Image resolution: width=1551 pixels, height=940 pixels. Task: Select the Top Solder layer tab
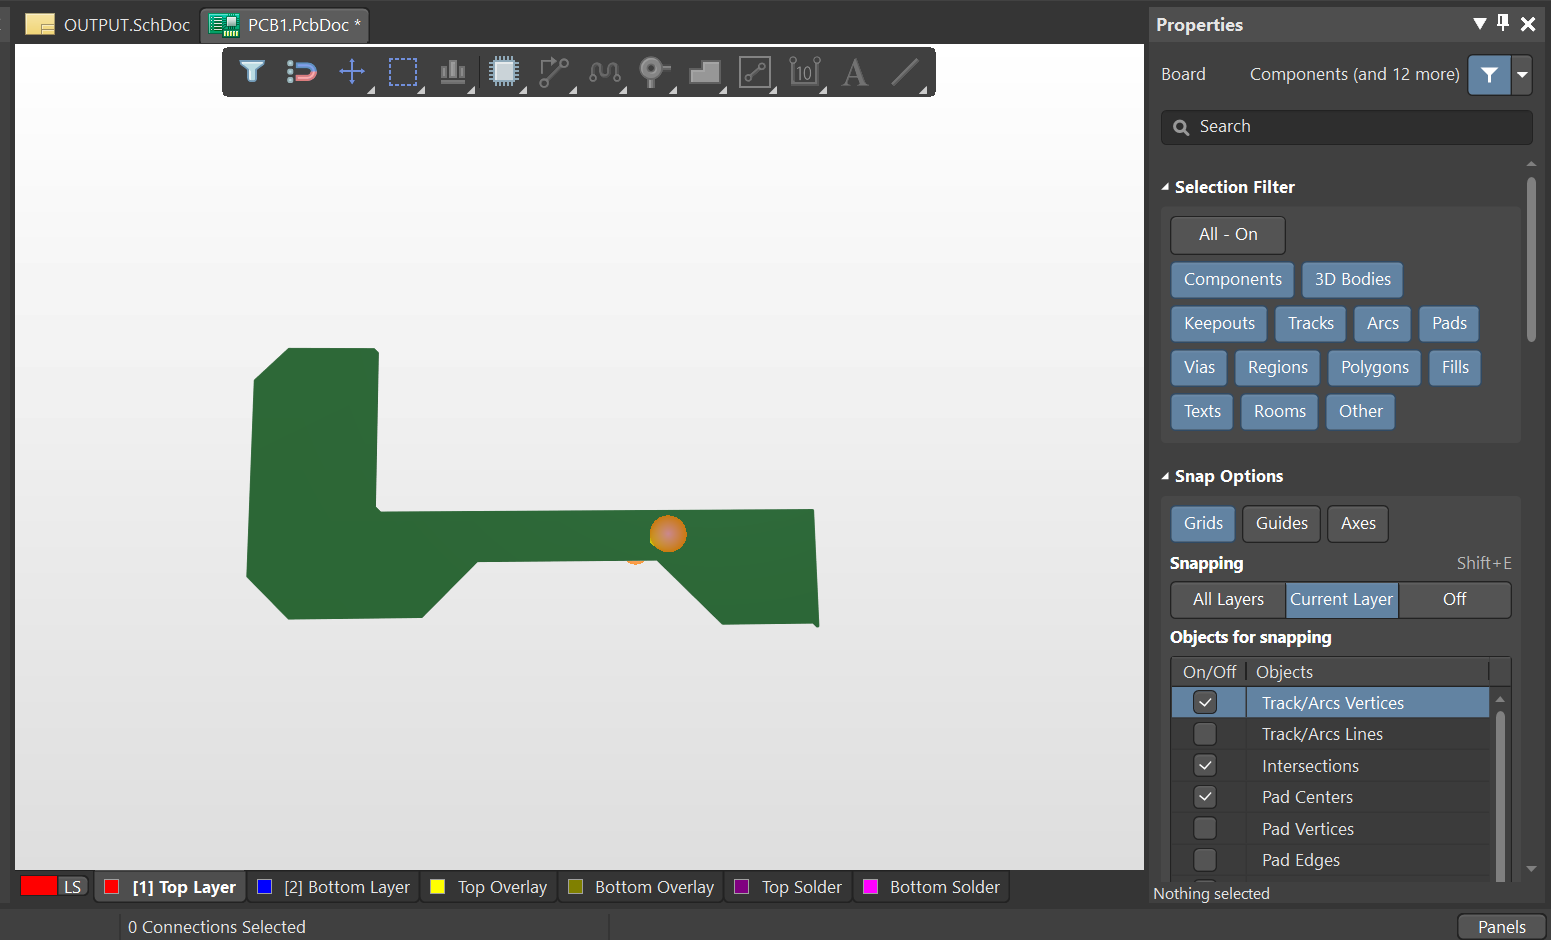(788, 888)
